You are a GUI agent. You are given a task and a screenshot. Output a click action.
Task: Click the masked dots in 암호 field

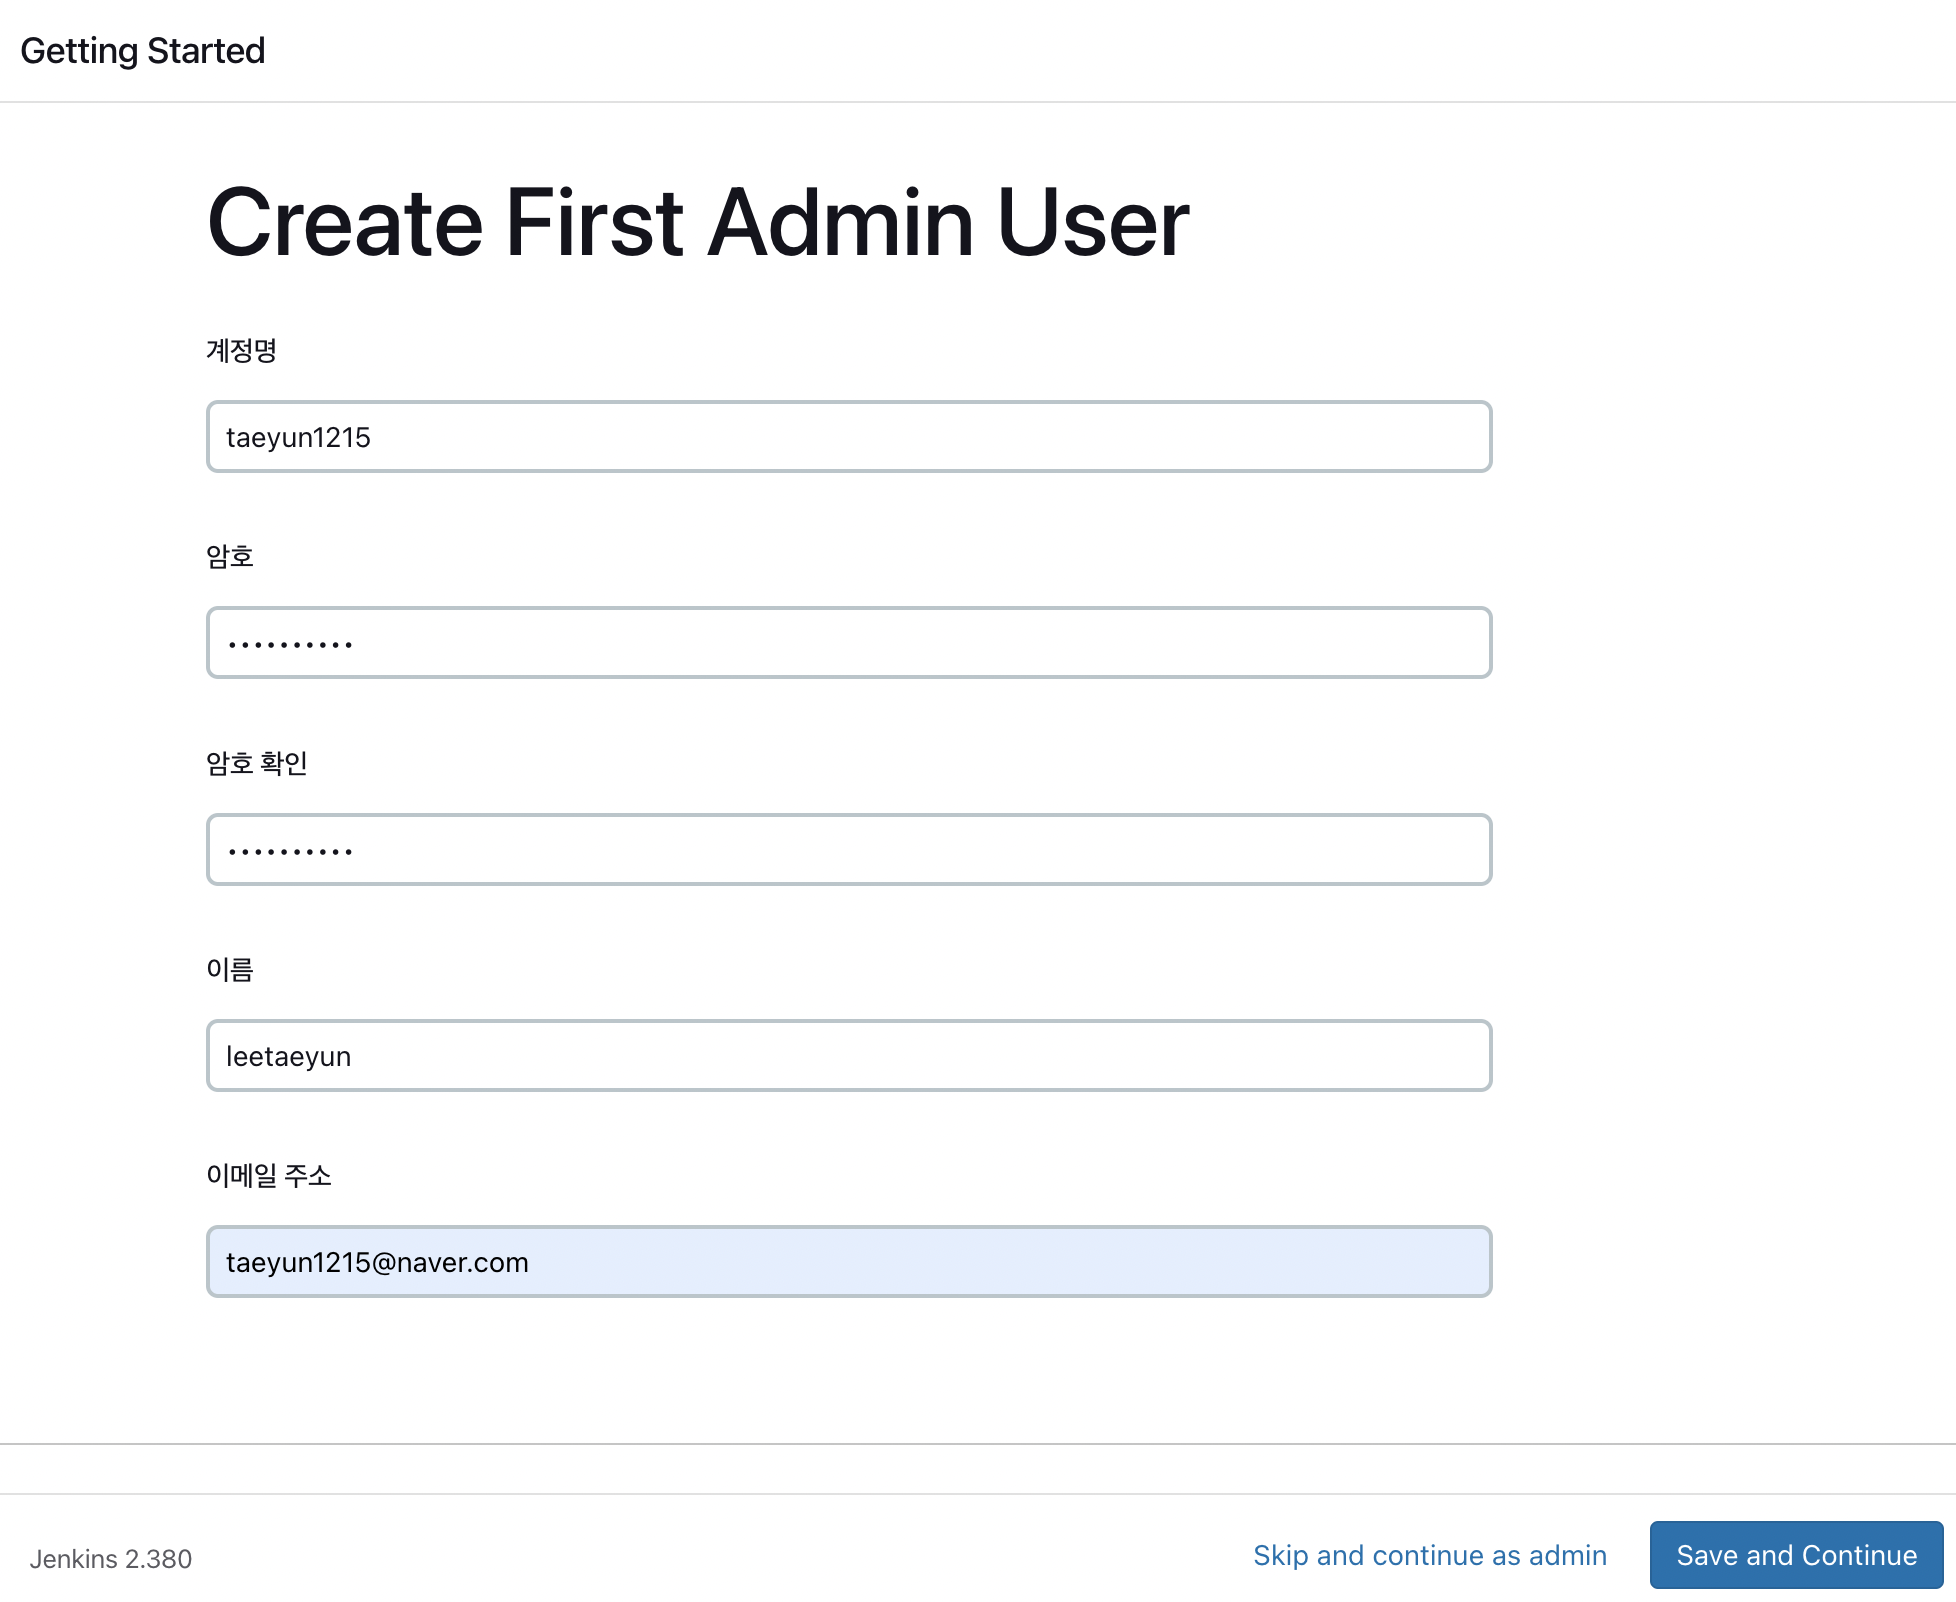(x=290, y=645)
